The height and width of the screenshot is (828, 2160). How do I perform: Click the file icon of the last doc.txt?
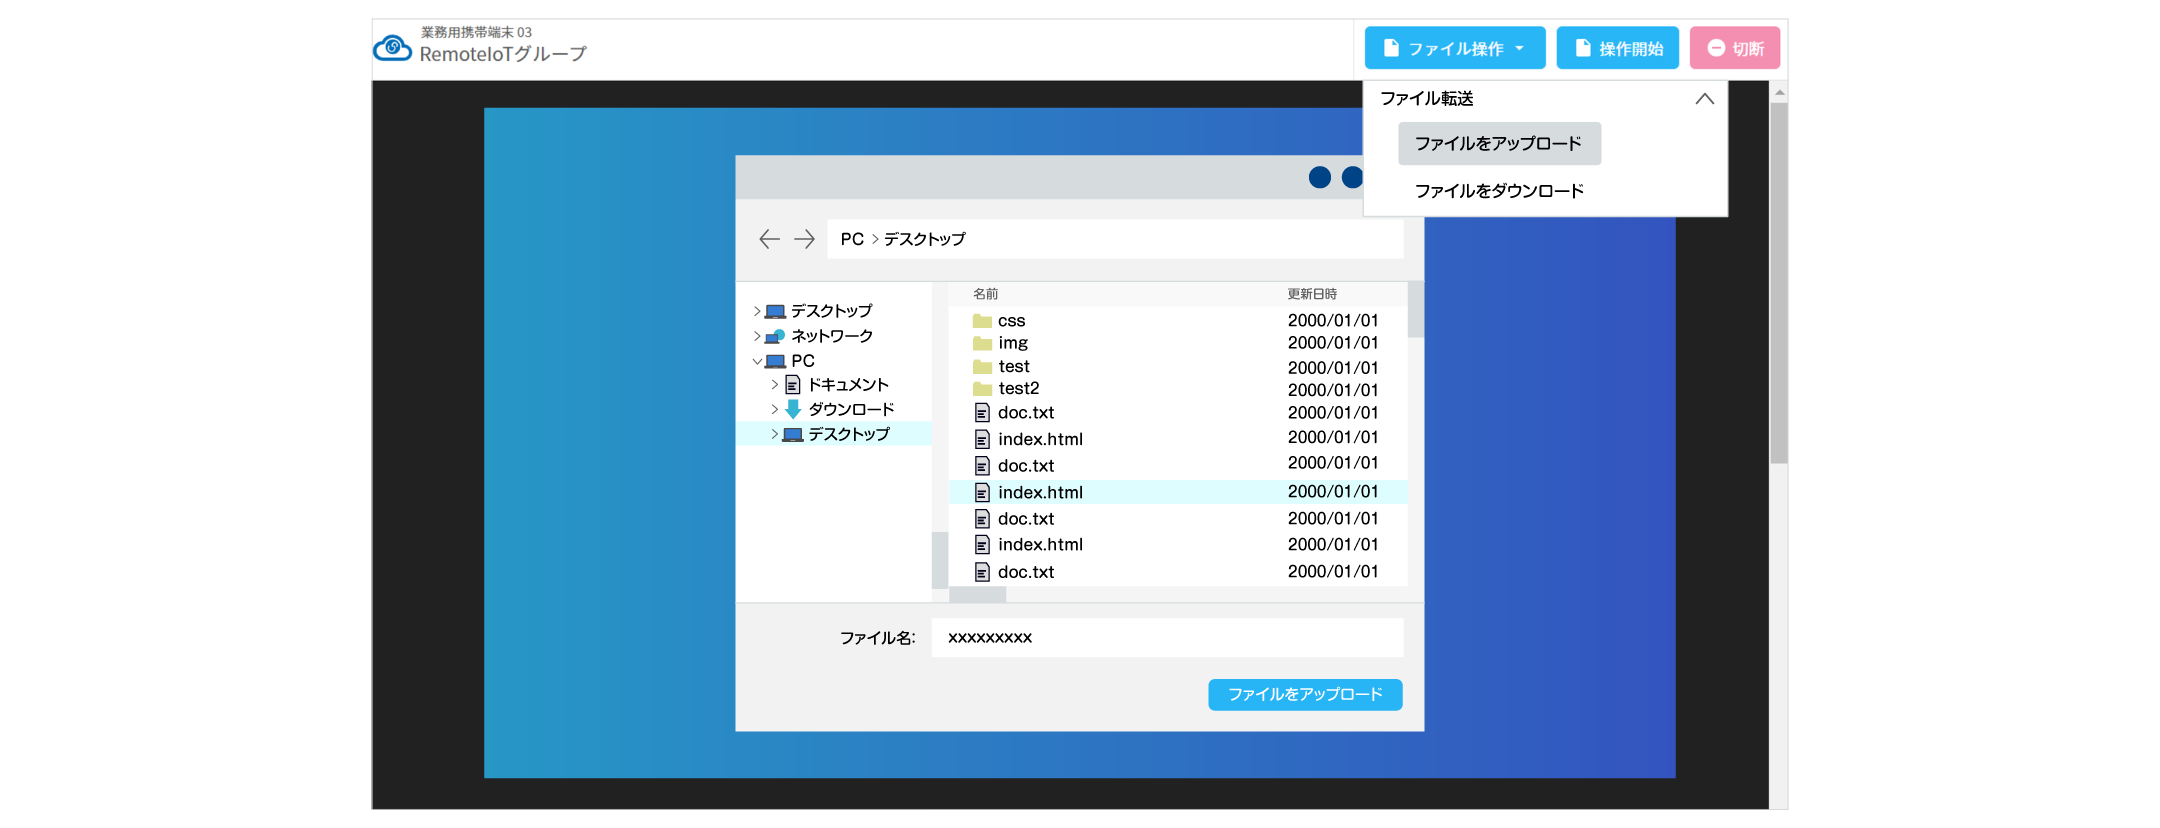(x=982, y=572)
